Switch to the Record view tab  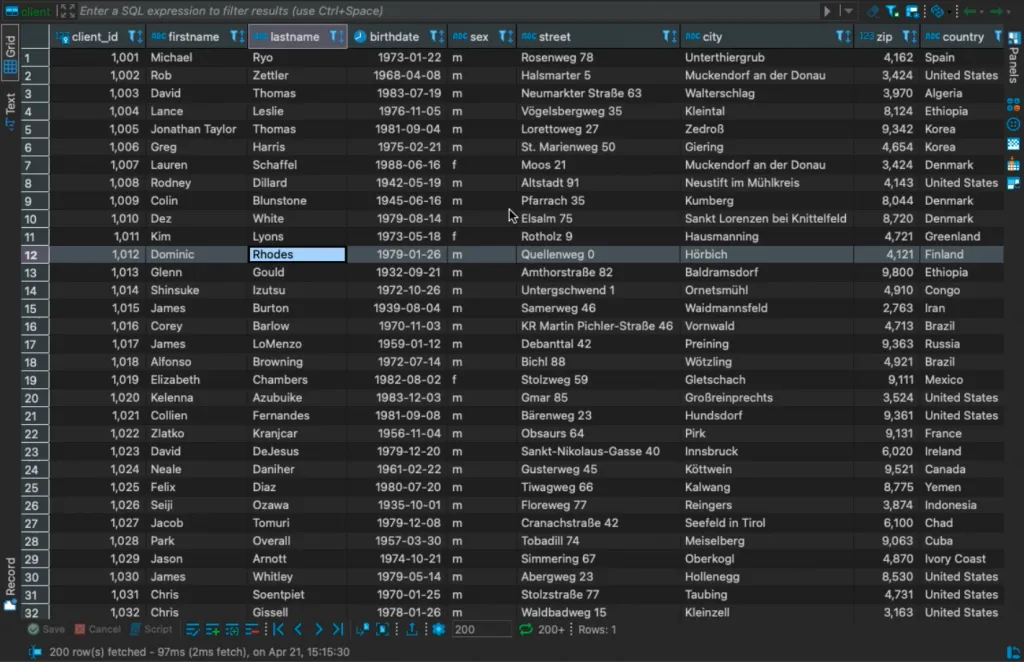[x=8, y=577]
